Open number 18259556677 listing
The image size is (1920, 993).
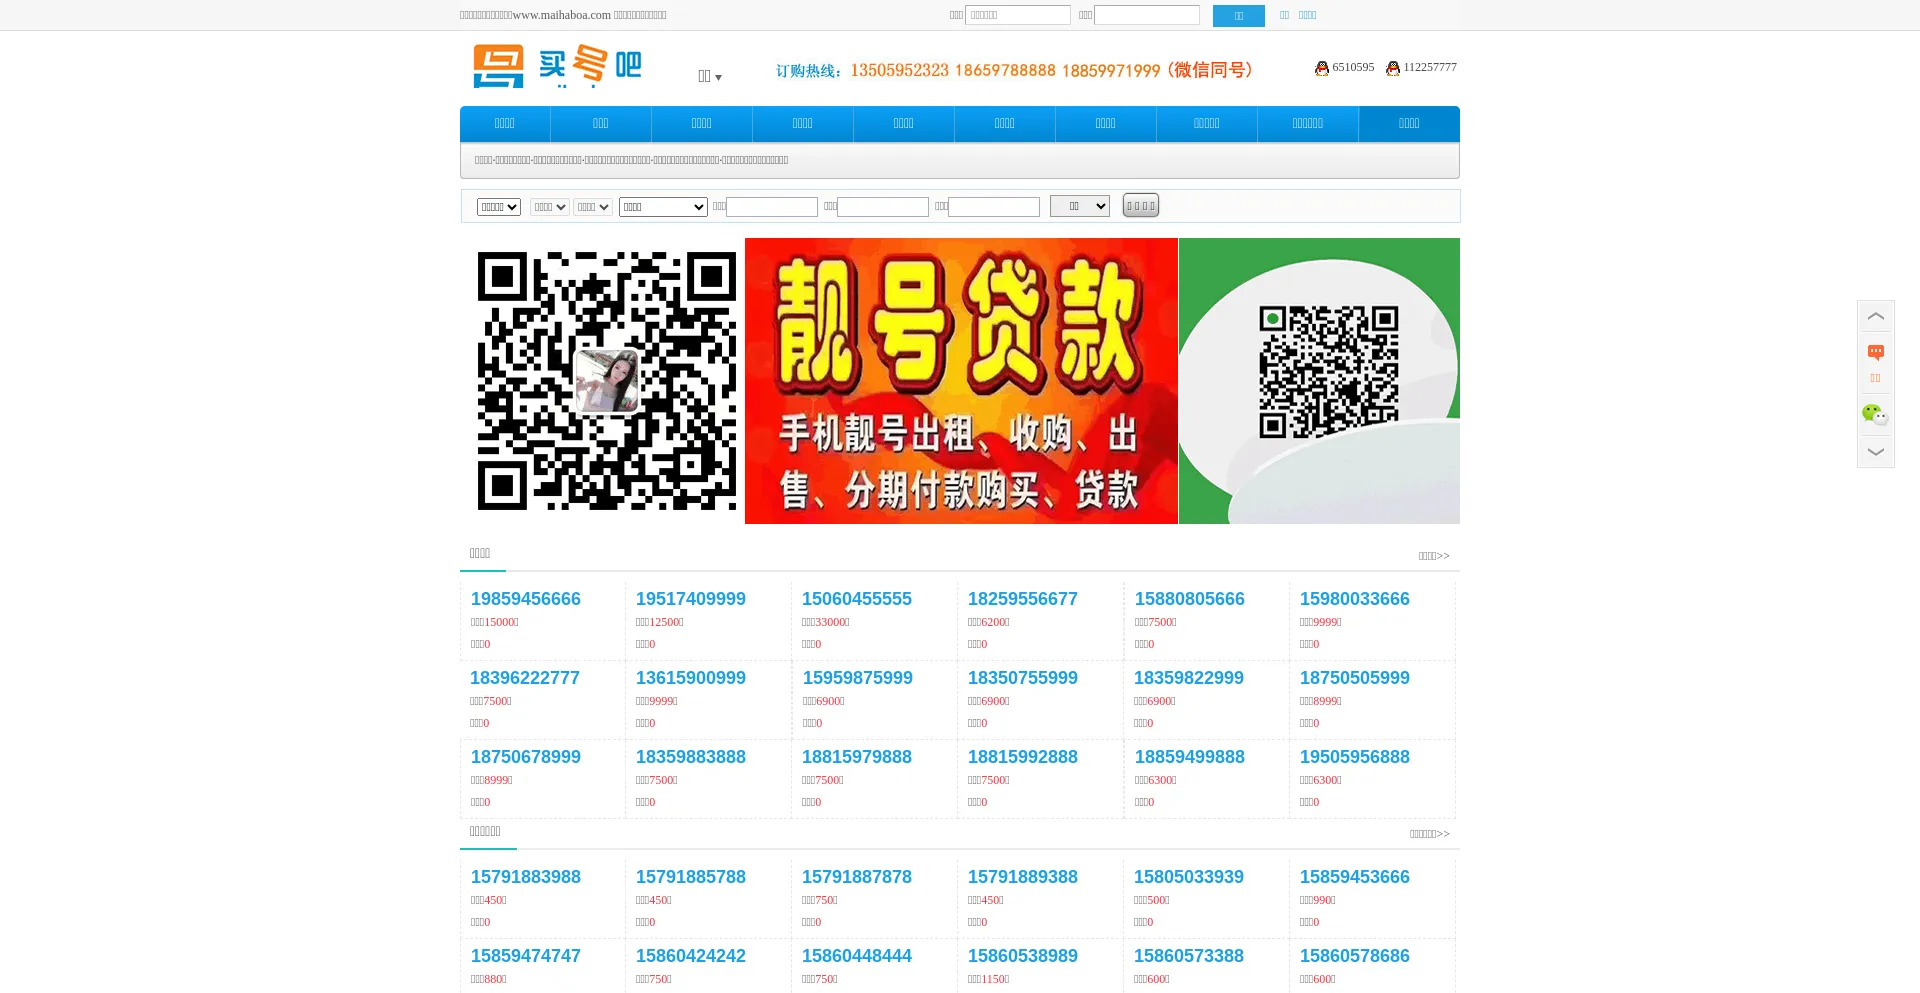click(x=1023, y=599)
